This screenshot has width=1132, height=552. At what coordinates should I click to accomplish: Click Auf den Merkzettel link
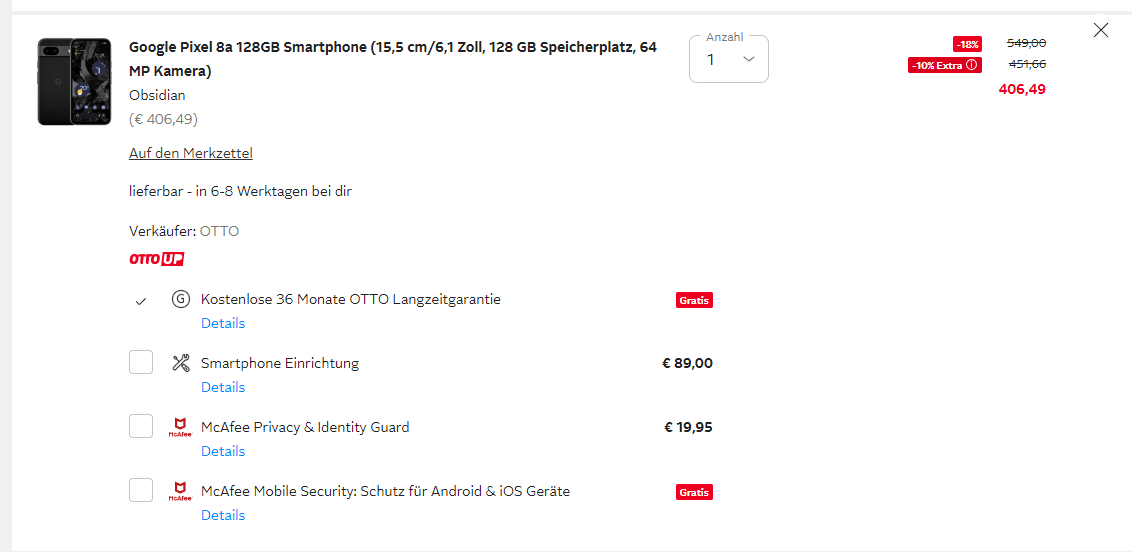click(x=191, y=153)
